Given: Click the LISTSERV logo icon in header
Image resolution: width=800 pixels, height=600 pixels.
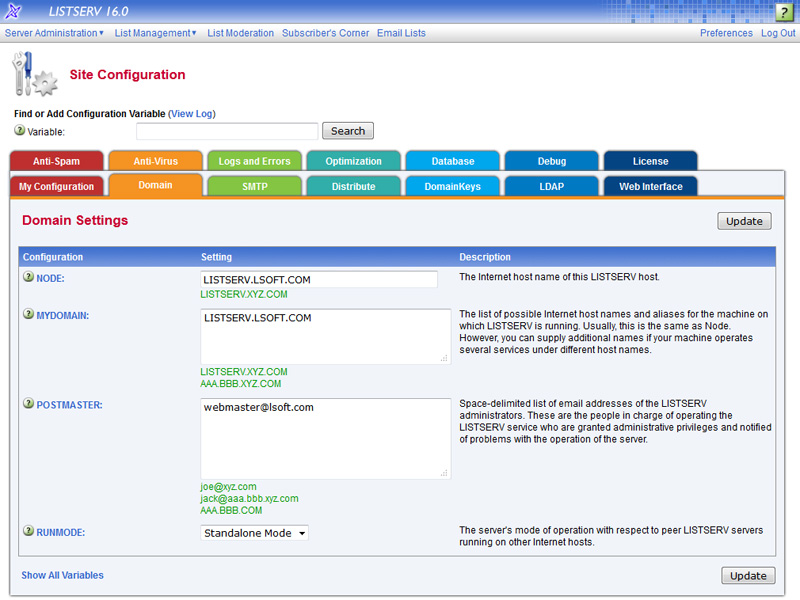Looking at the screenshot, I should coord(14,11).
